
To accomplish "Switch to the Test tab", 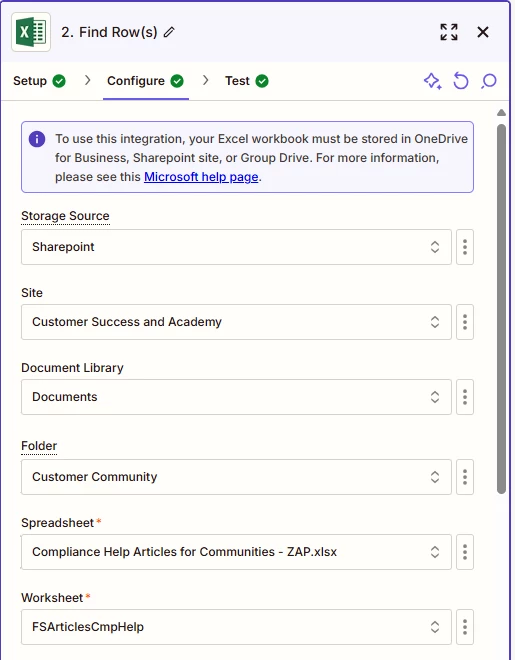I will tap(247, 81).
